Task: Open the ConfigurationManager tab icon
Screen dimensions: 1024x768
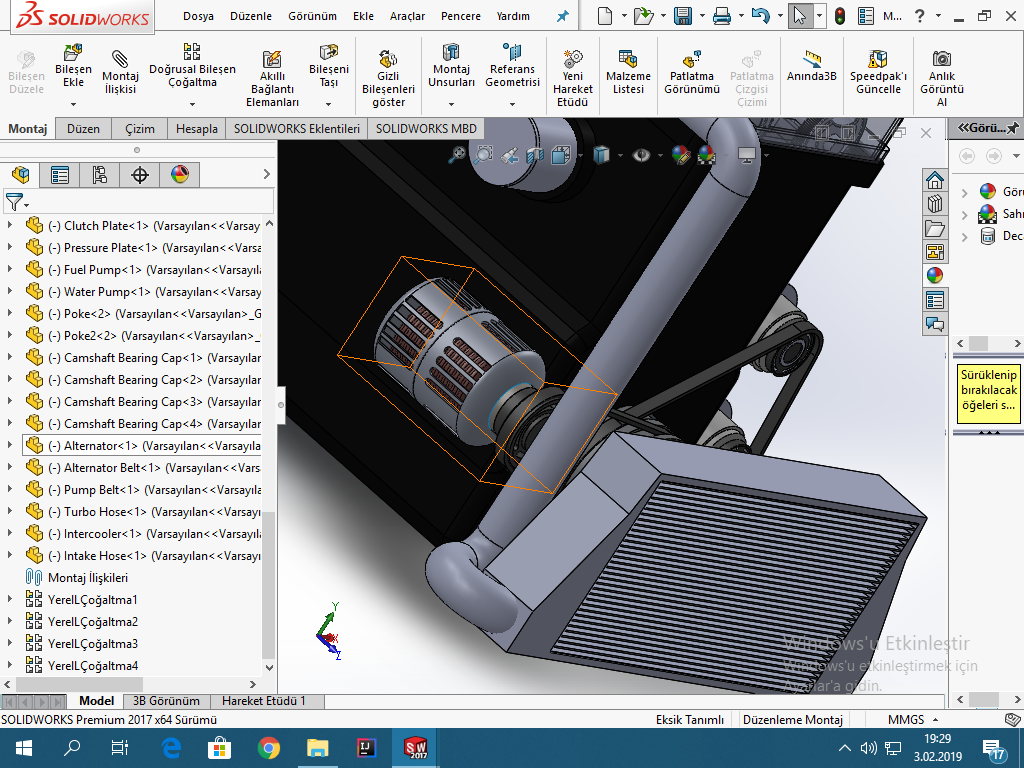Action: [x=99, y=175]
